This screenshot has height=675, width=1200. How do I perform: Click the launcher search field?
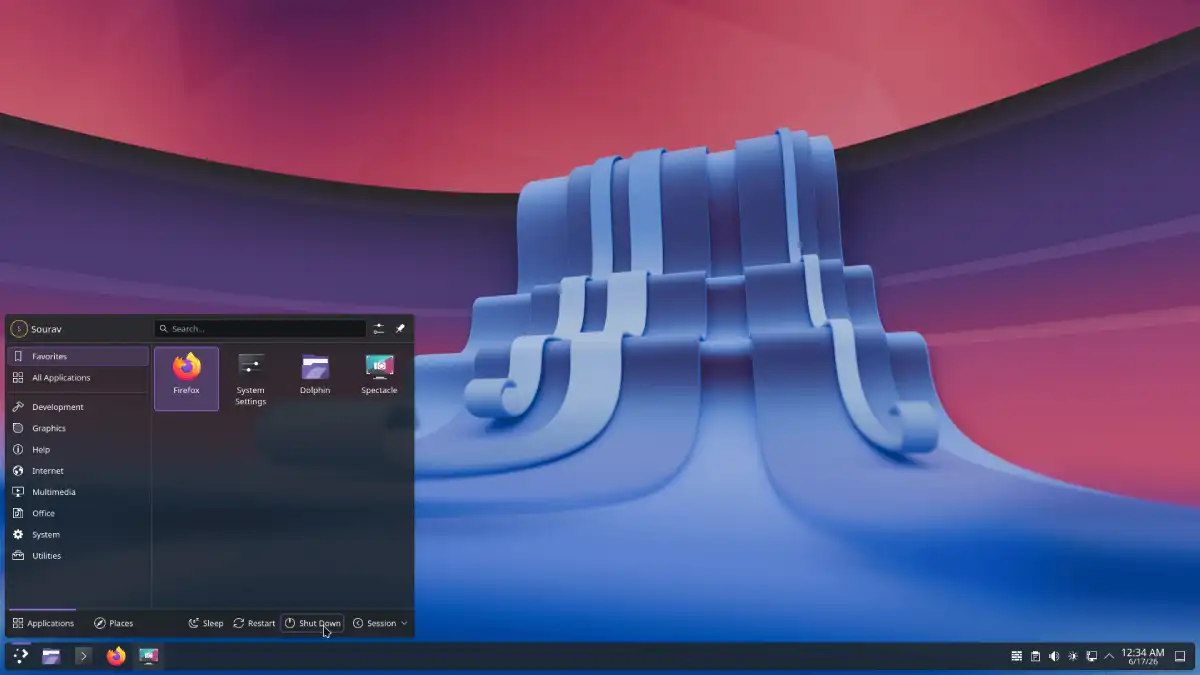pos(260,329)
